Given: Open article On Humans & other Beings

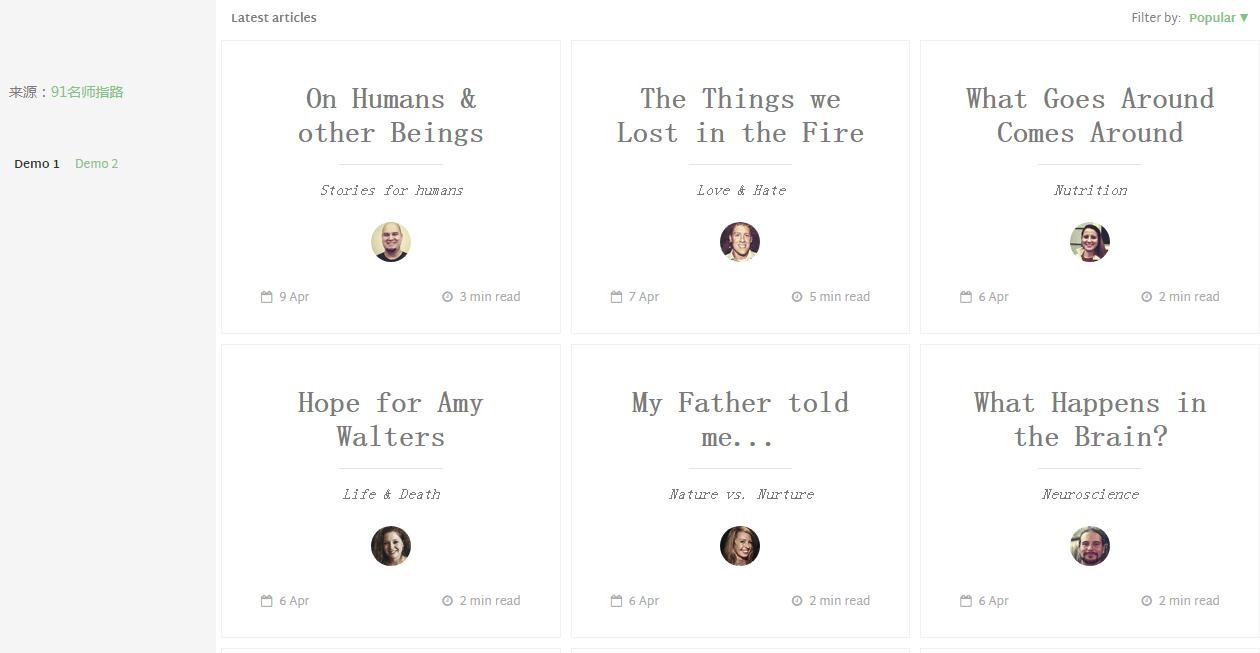Looking at the screenshot, I should tap(391, 116).
